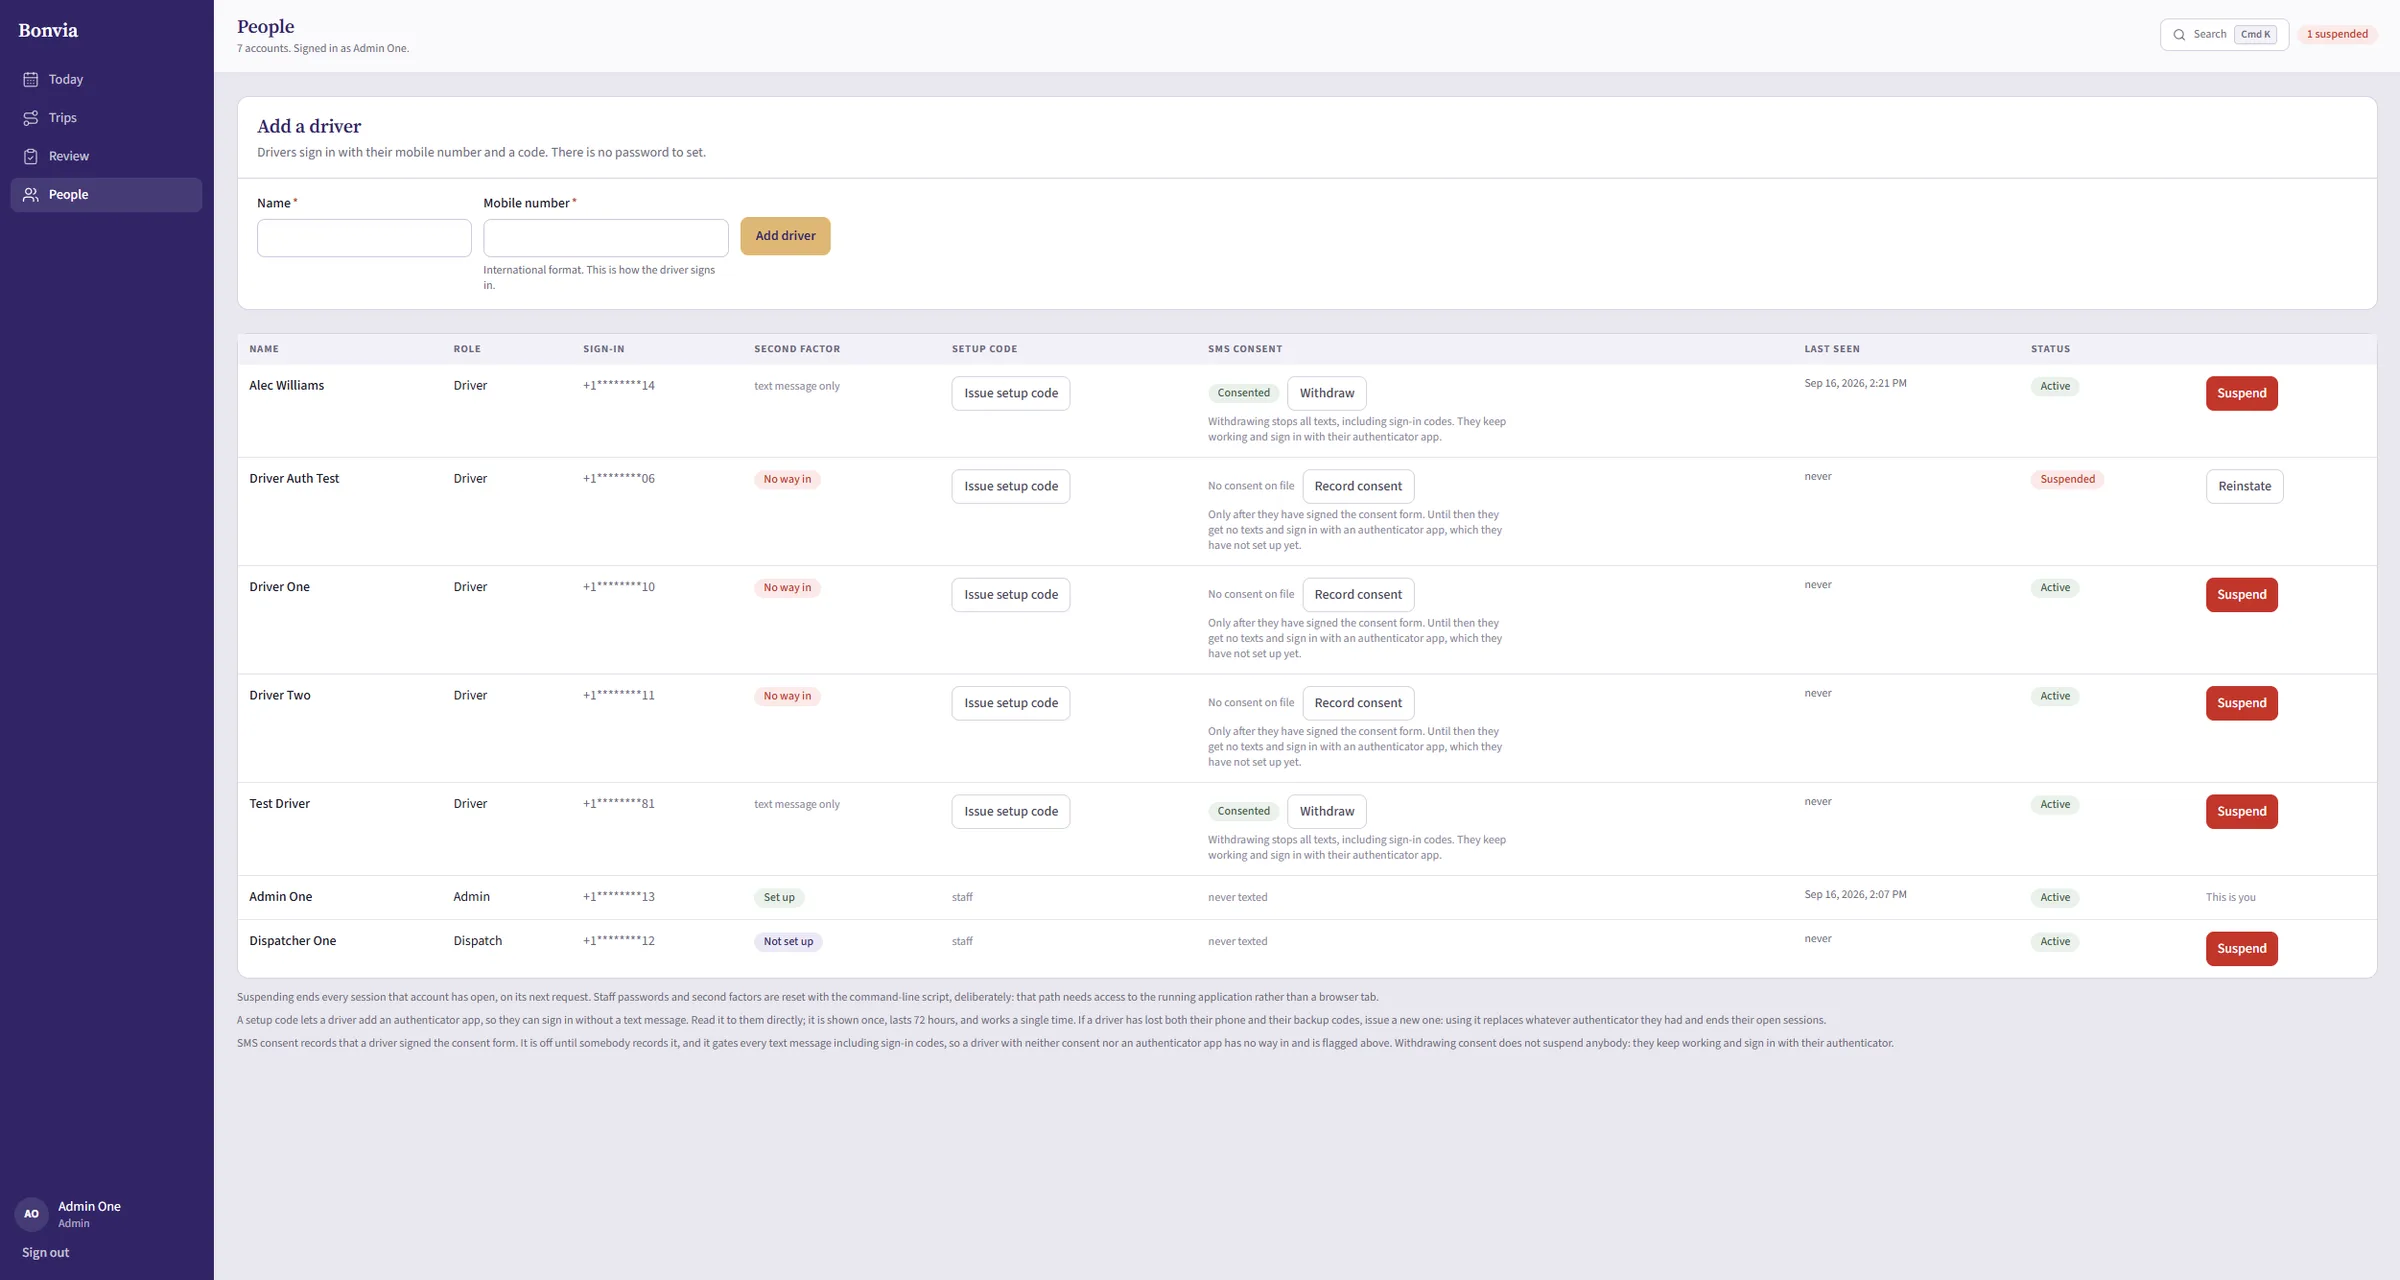Click the 'Set up' badge for Admin One

[x=779, y=898]
